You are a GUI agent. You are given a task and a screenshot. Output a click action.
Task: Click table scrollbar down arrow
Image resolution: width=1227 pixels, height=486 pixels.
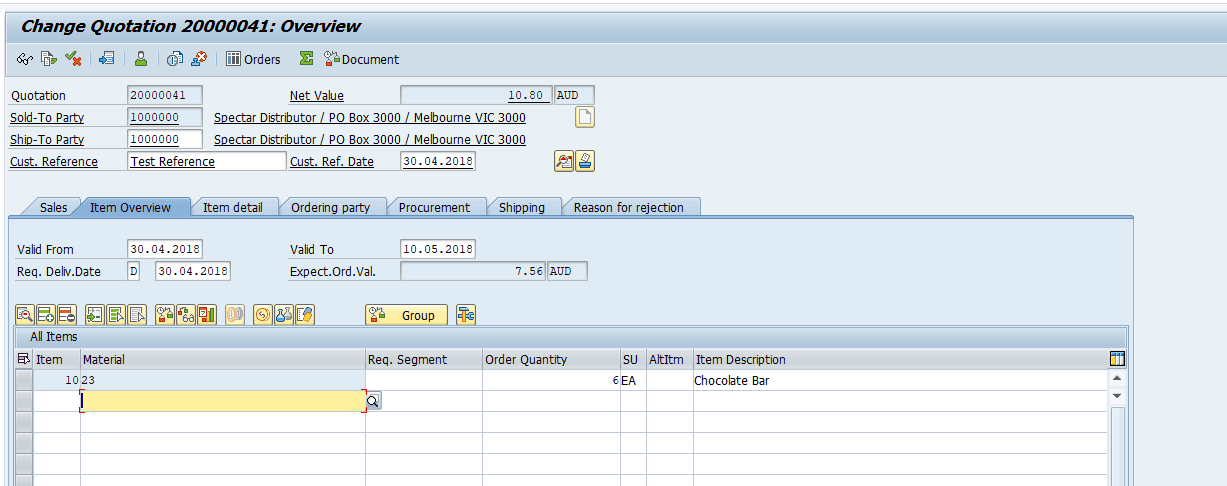(1118, 397)
